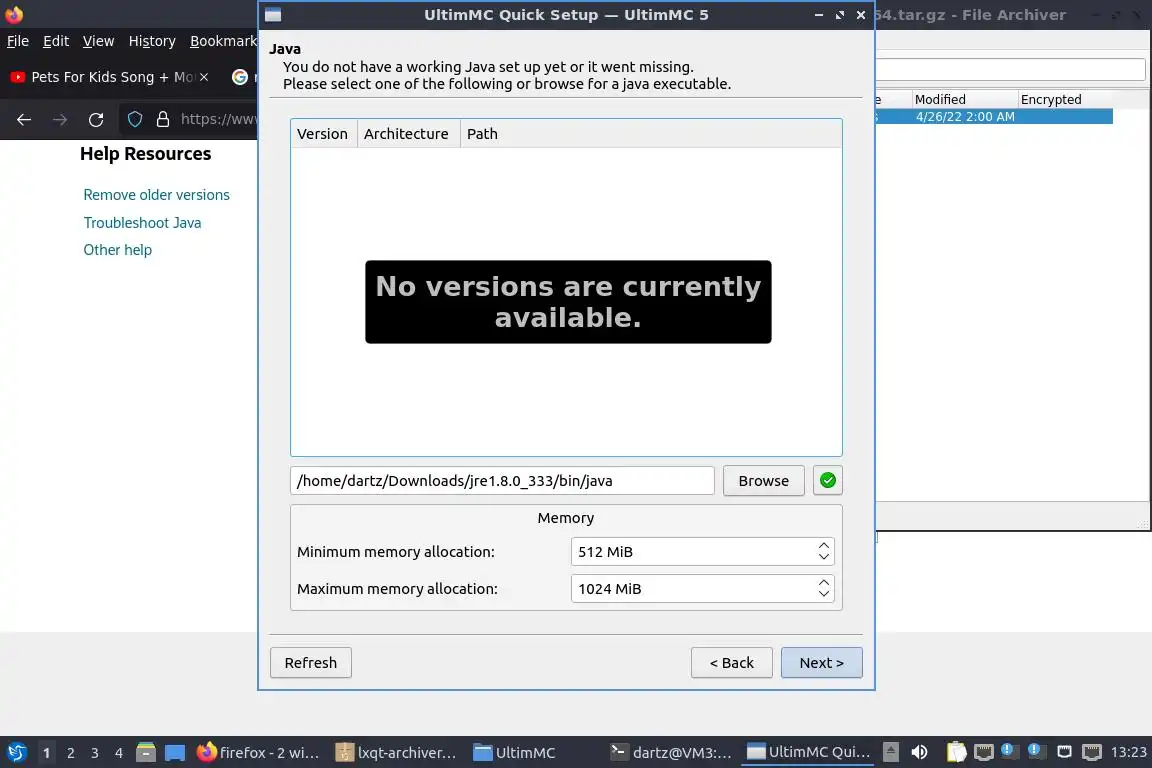Screen dimensions: 1152x768
Task: Click the Browse button for Java path
Action: (x=763, y=481)
